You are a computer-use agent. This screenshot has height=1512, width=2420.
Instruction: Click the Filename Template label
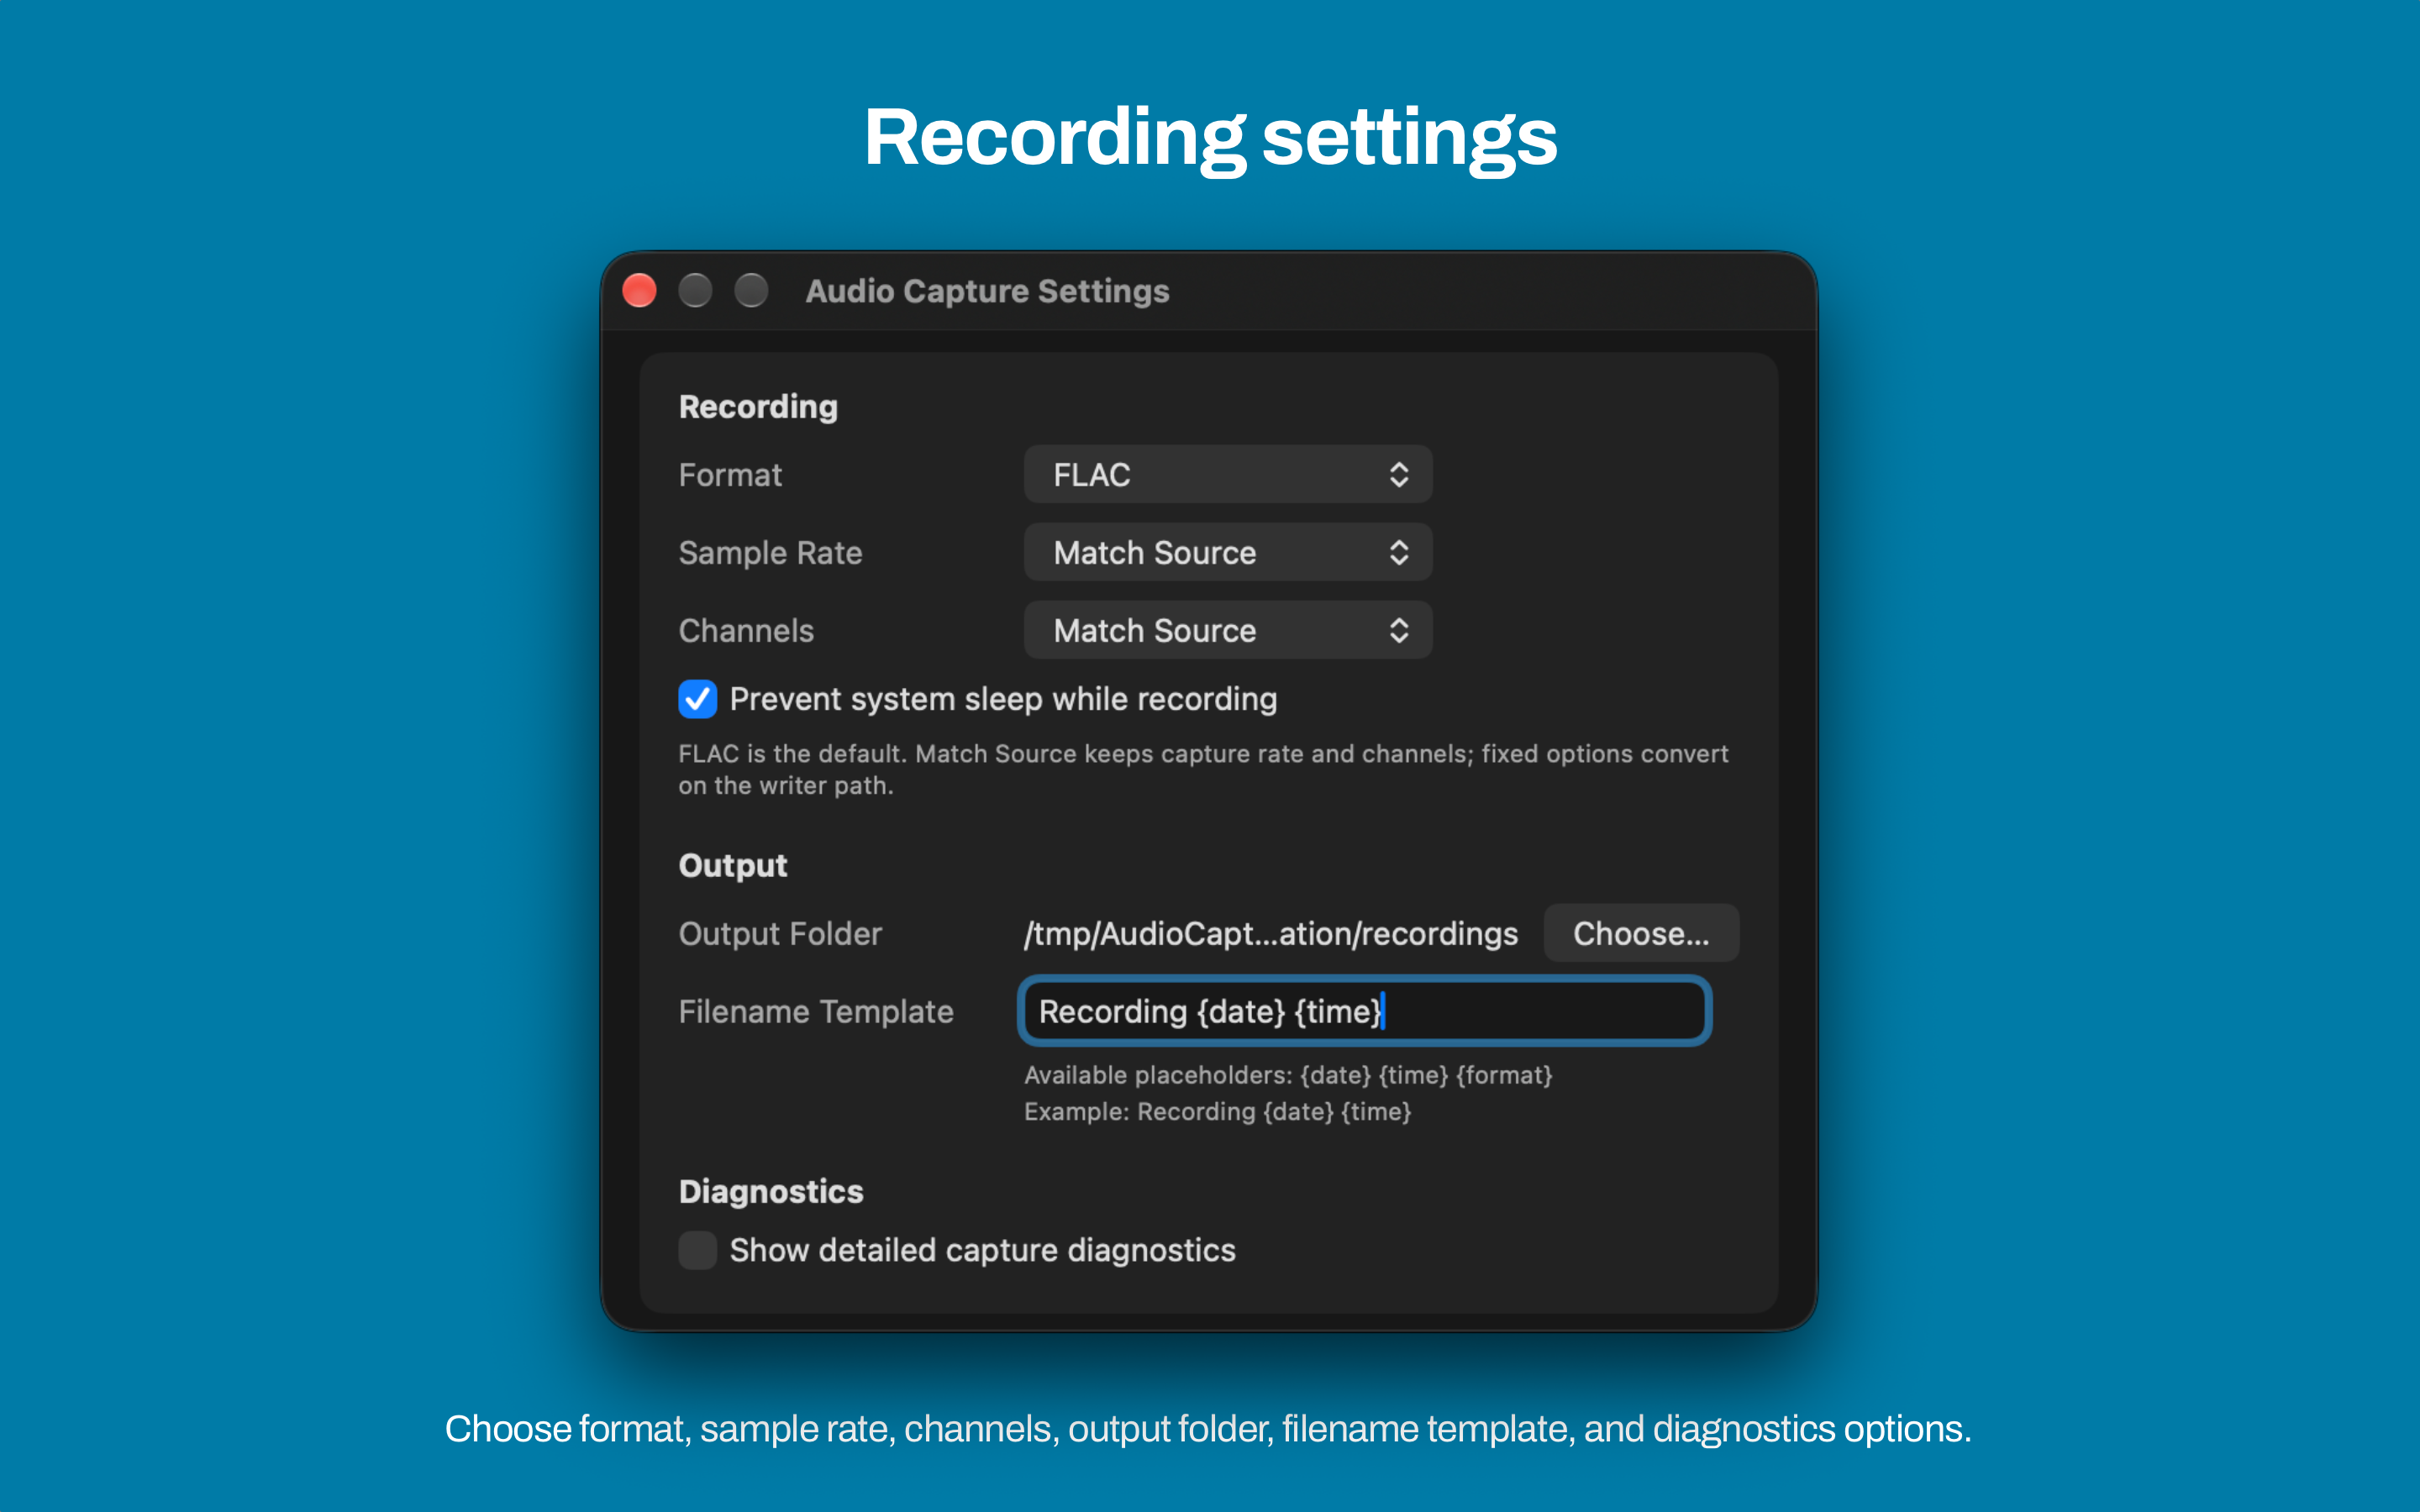click(x=816, y=1012)
